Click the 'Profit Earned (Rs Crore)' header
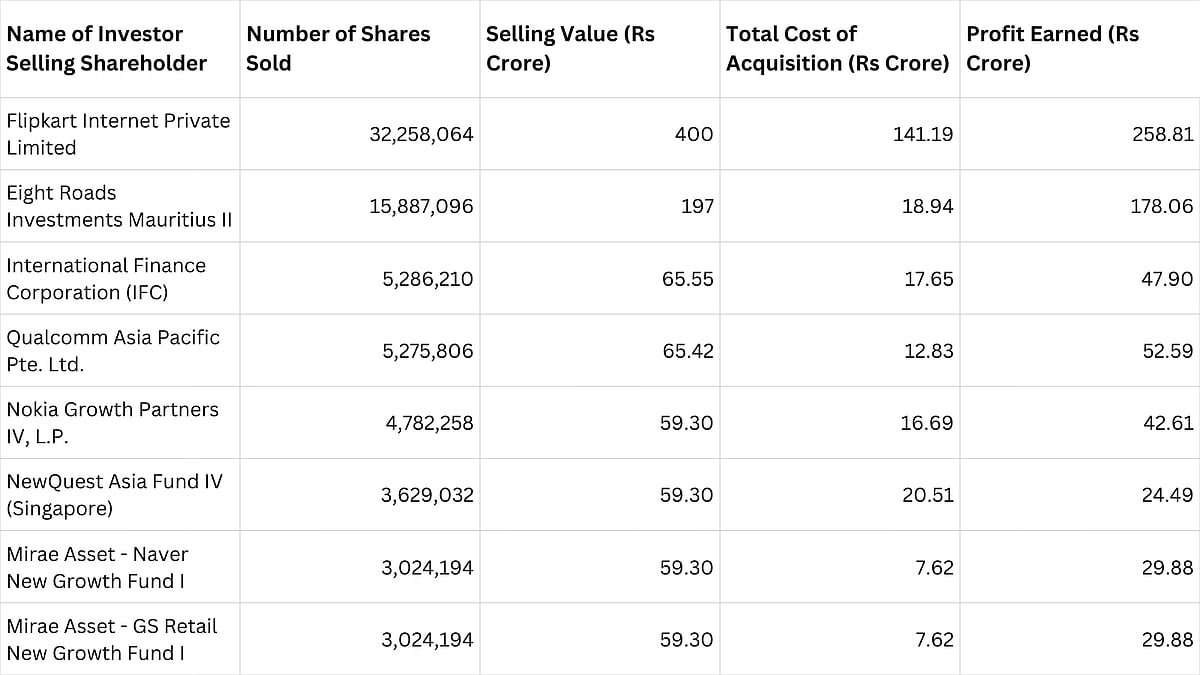 click(1052, 49)
